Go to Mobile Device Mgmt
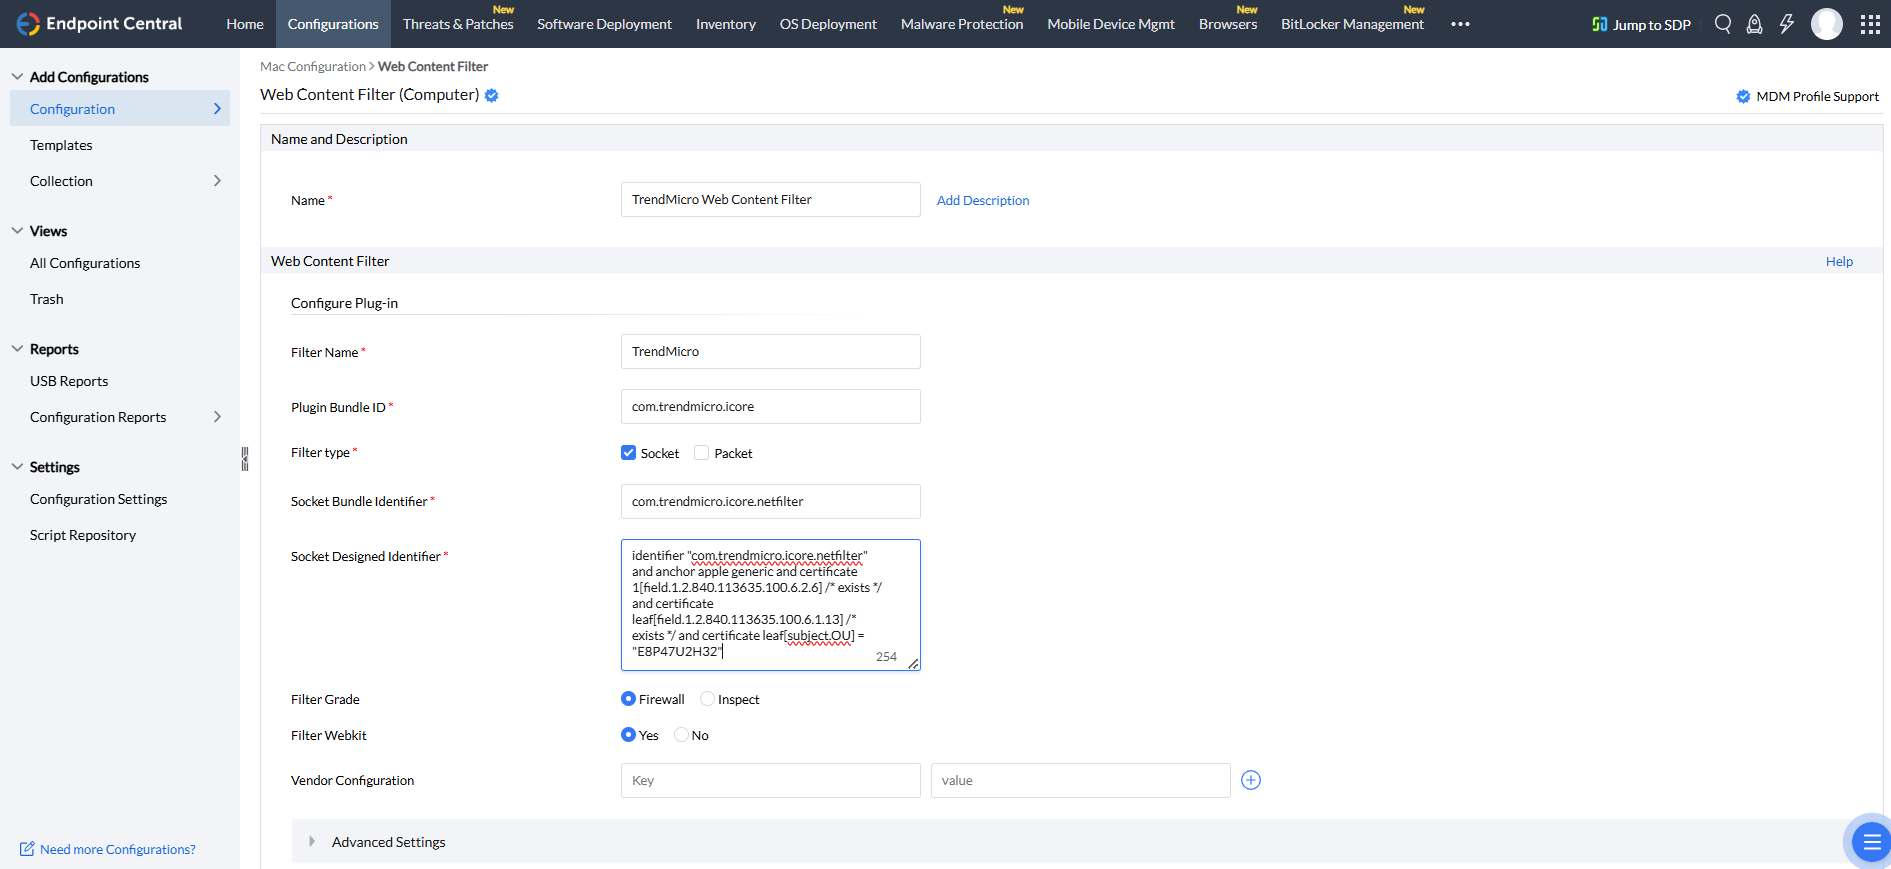The image size is (1891, 869). point(1111,24)
